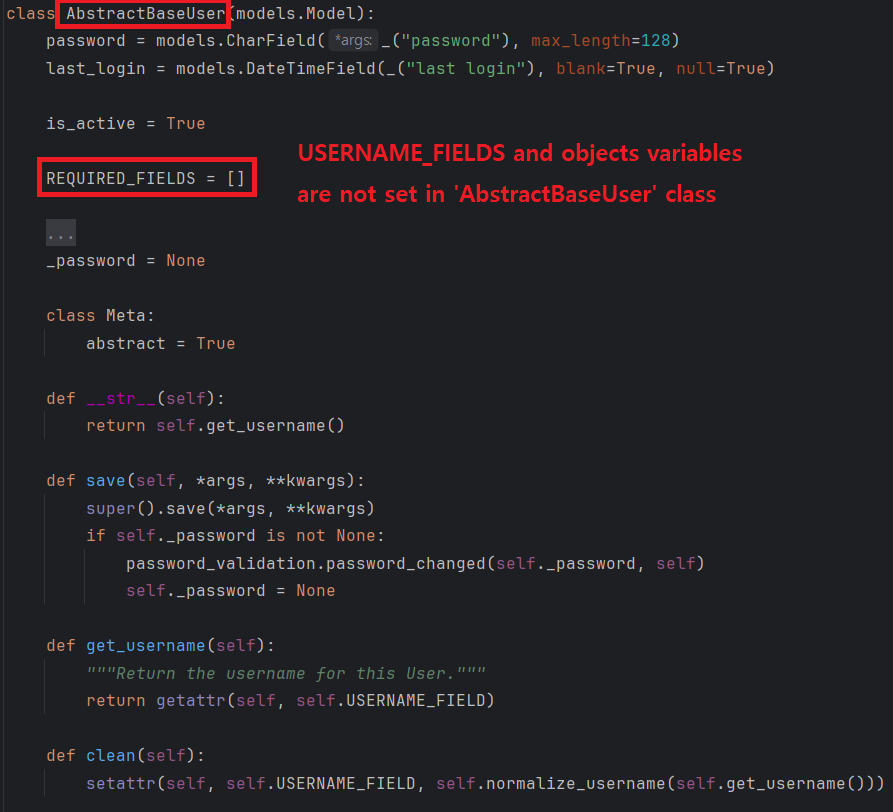Screen dimensions: 893x812
Task: Click the save method definition name
Action: [105, 480]
